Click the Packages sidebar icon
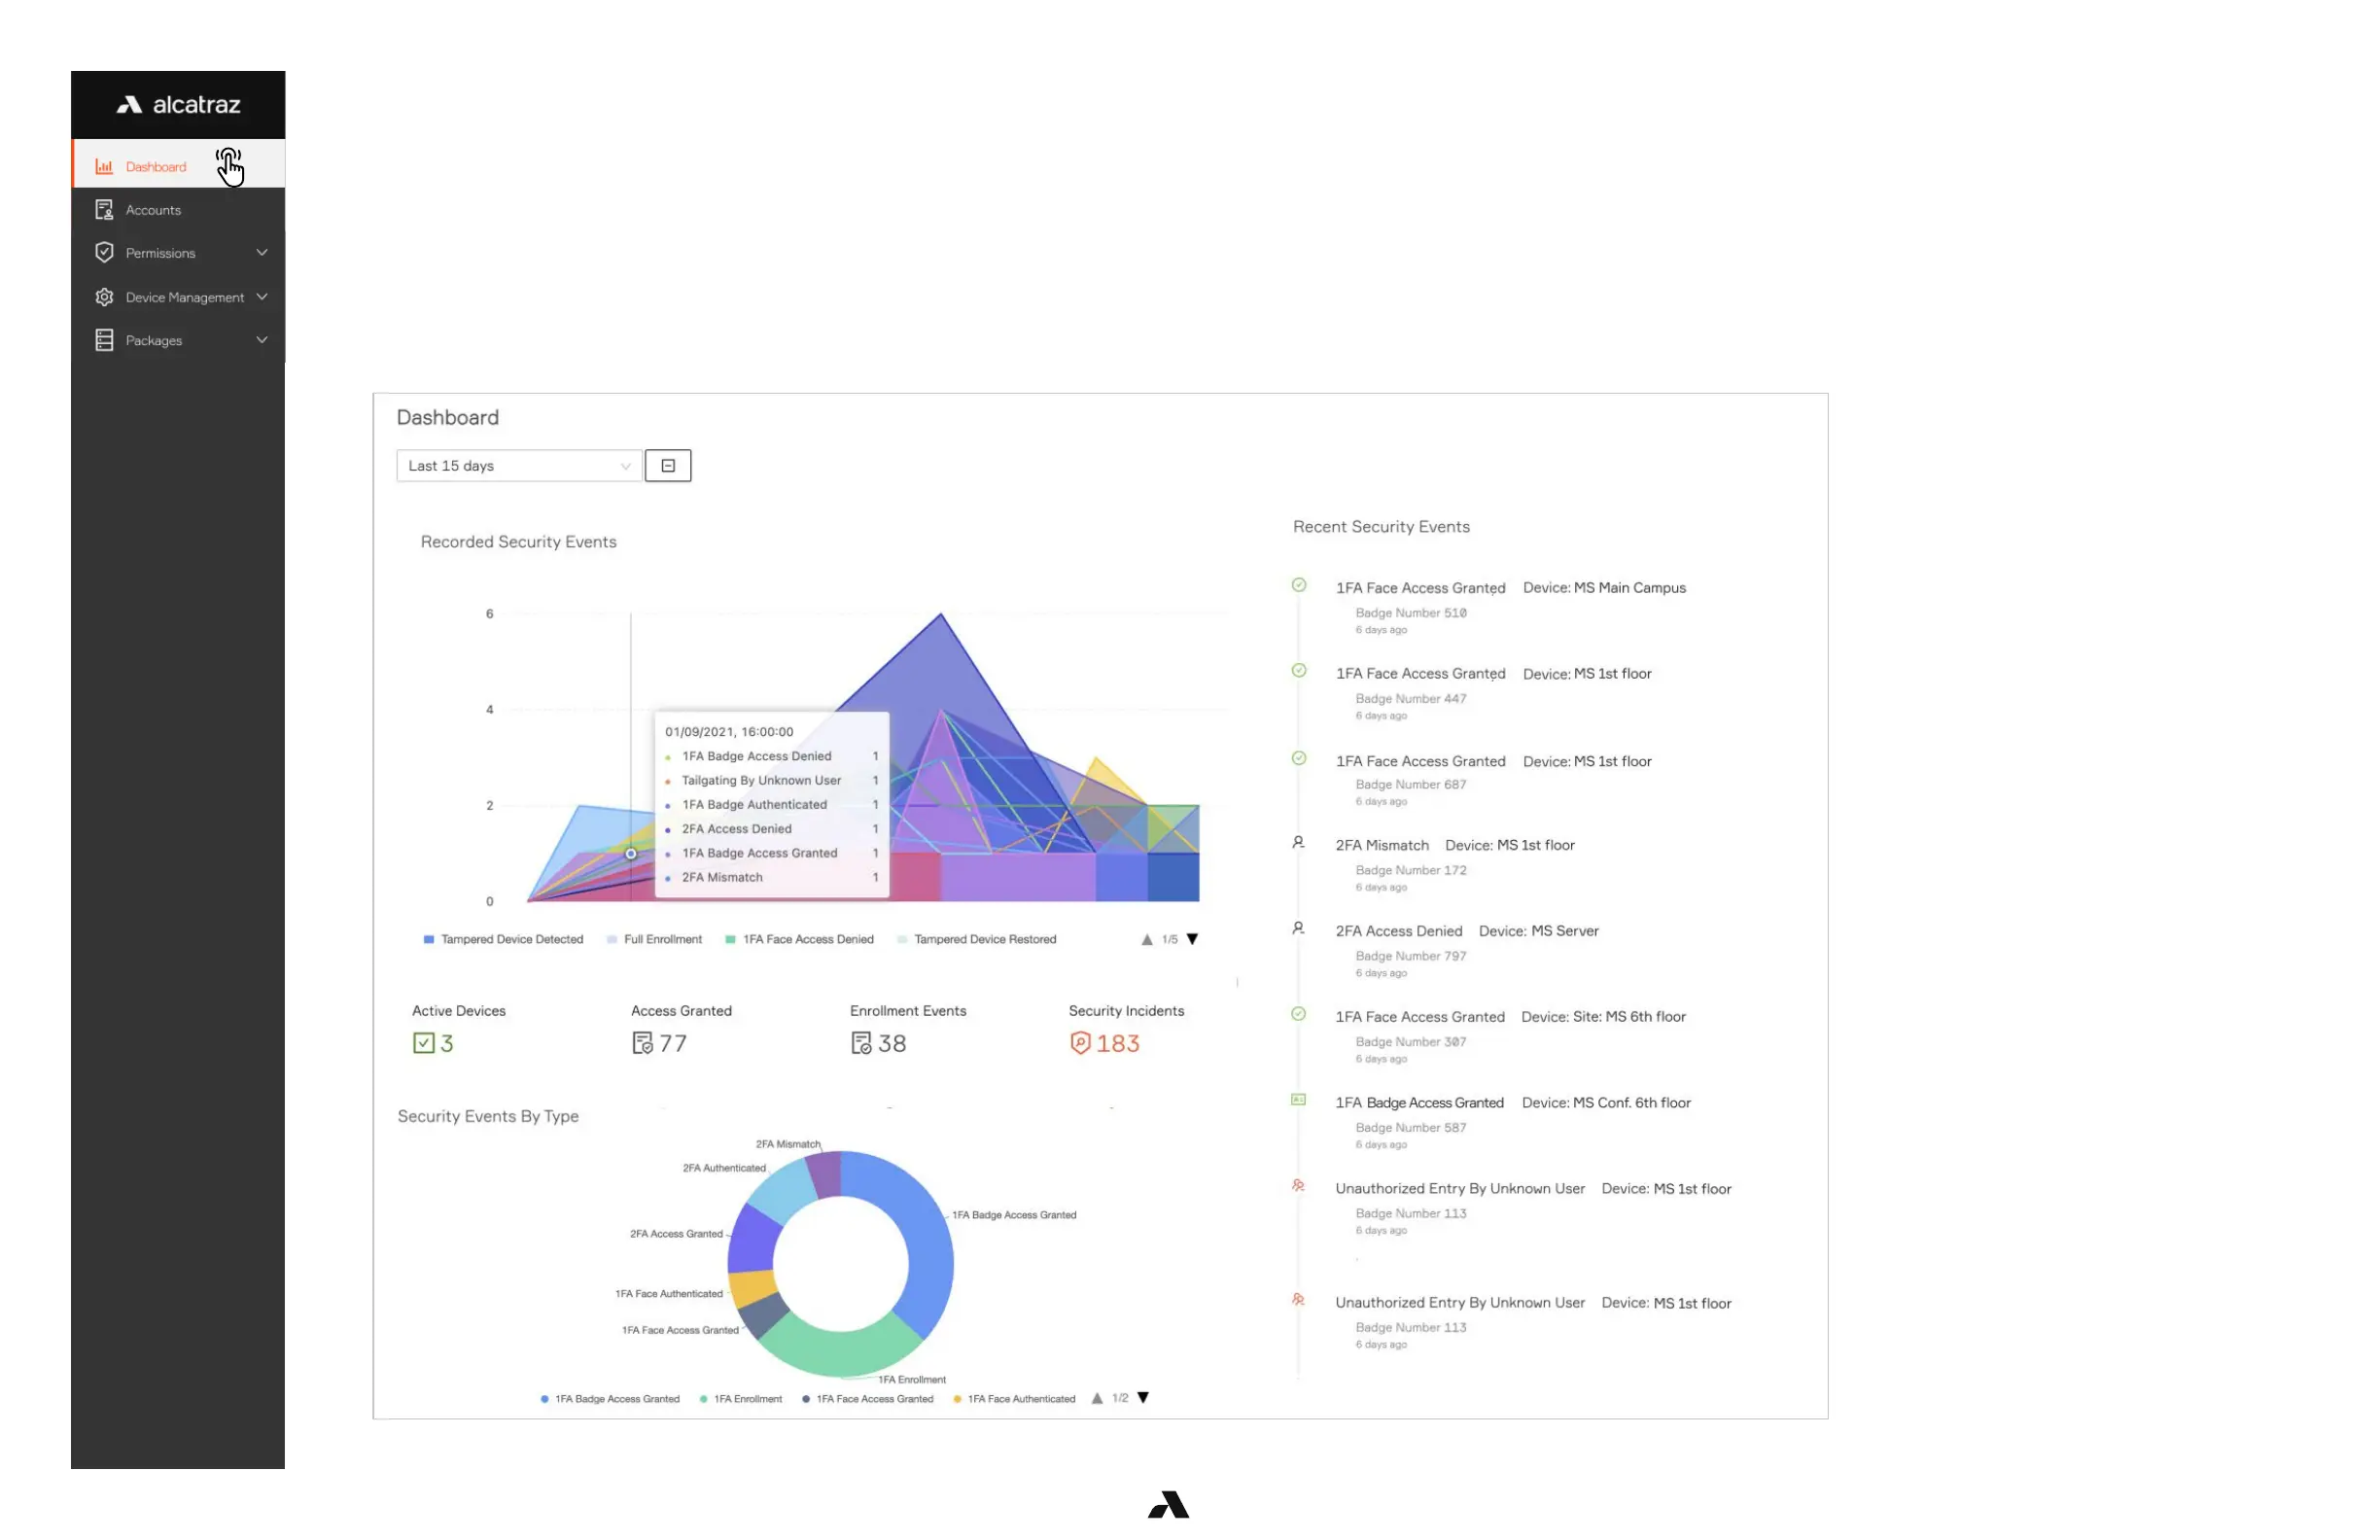2380x1540 pixels. (x=104, y=340)
